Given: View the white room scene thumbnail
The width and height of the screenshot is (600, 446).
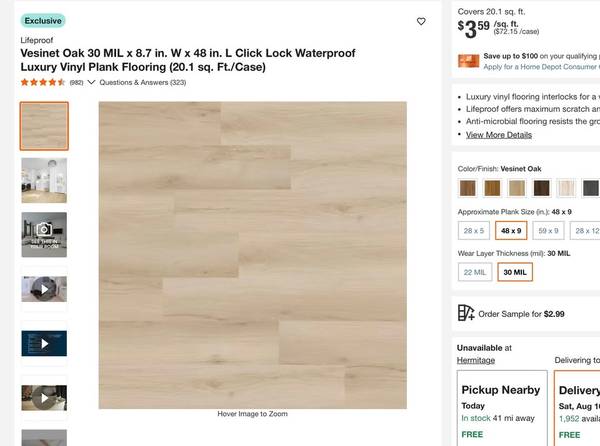Looking at the screenshot, I should (44, 180).
